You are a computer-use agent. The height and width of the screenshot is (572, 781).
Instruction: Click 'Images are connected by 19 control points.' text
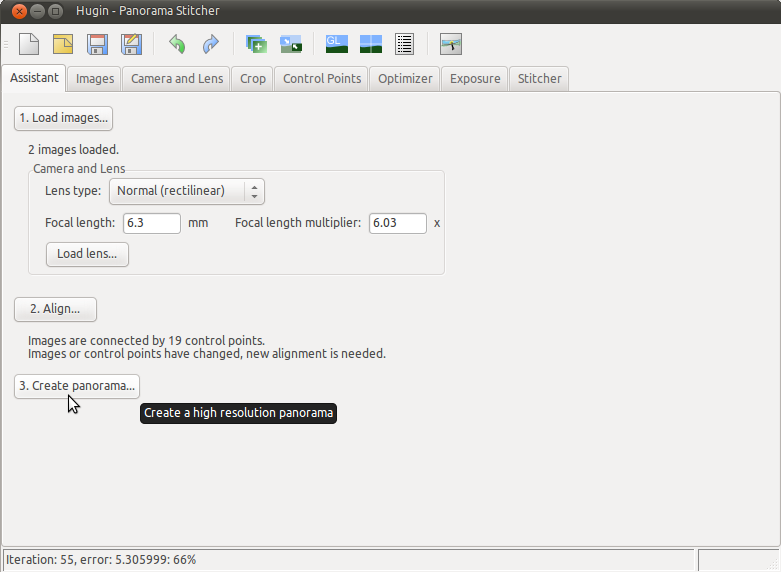pos(146,341)
